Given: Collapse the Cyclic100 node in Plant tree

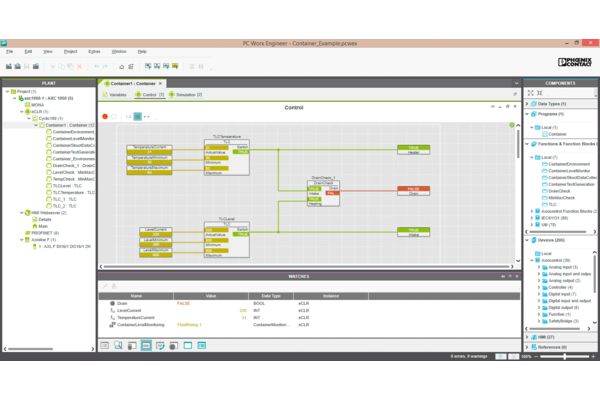Looking at the screenshot, I should click(29, 118).
